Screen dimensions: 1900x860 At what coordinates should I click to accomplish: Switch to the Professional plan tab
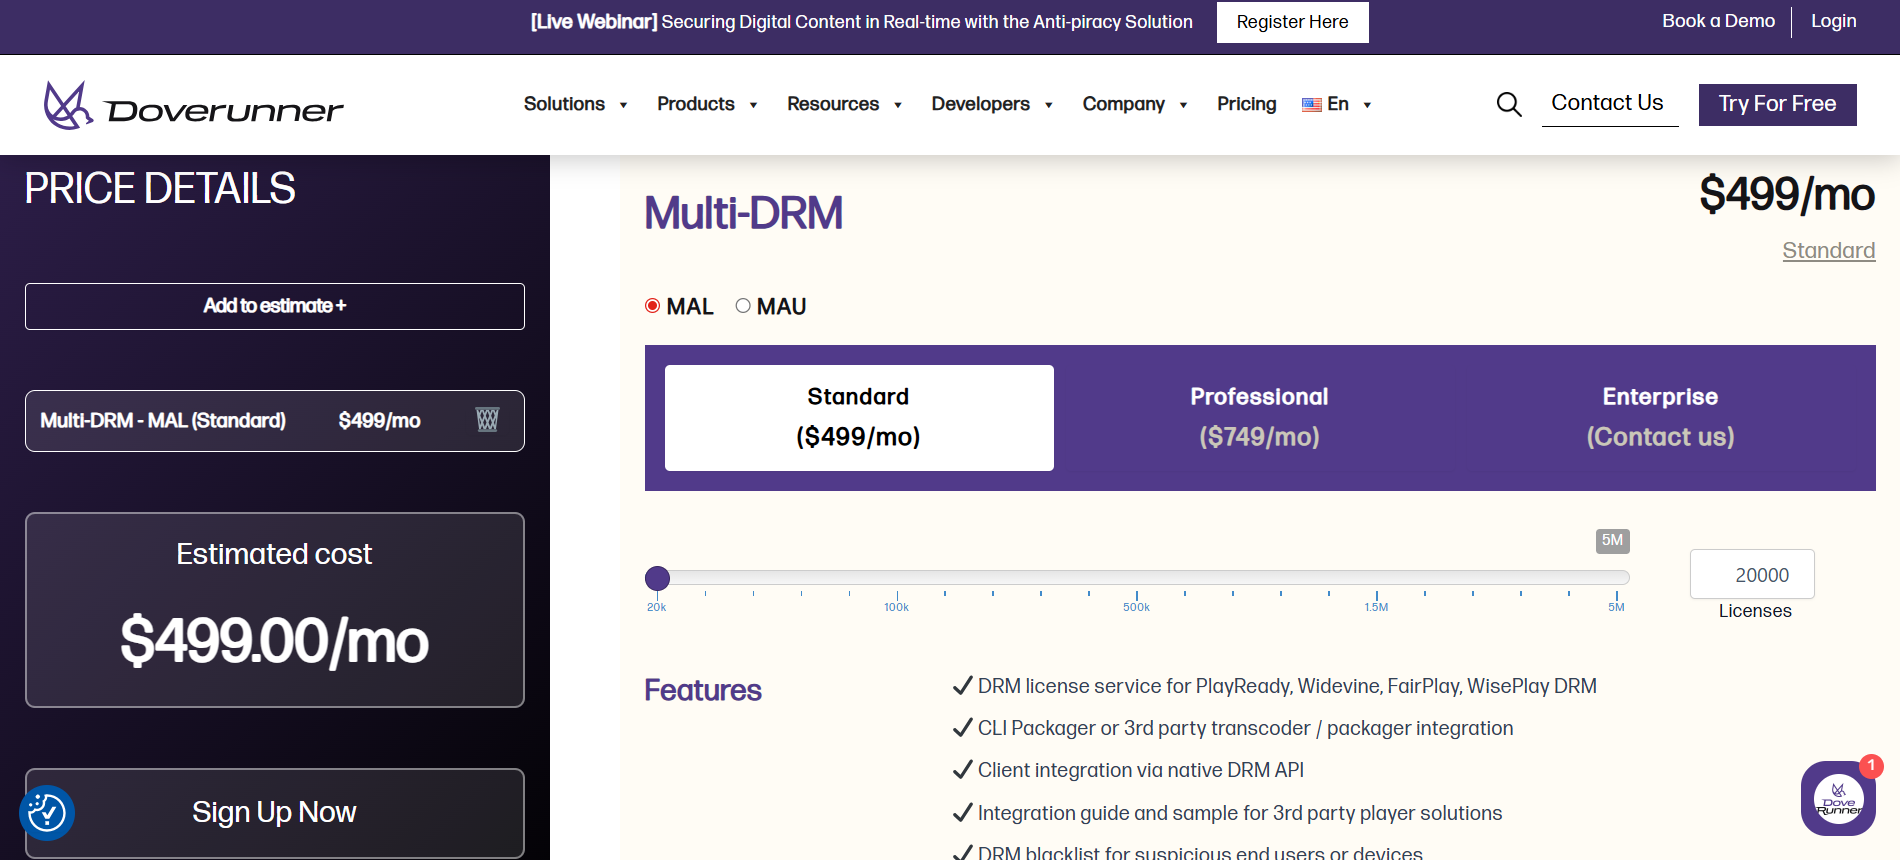point(1259,417)
